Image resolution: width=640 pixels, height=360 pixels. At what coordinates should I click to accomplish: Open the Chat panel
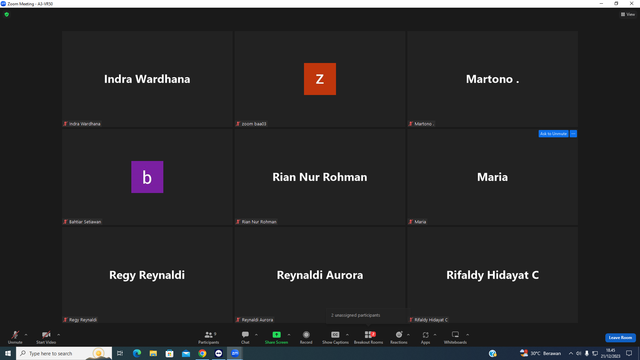click(245, 337)
